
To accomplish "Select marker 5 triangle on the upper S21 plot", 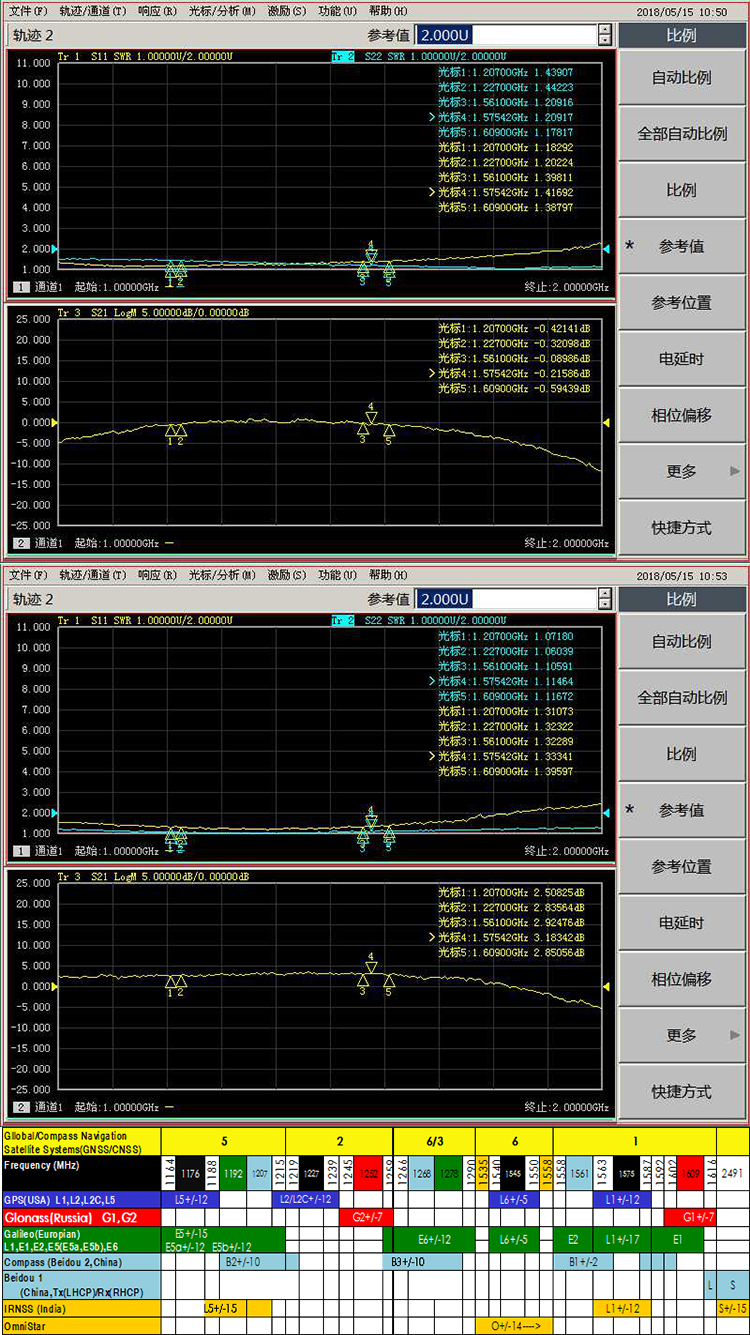I will (x=389, y=431).
